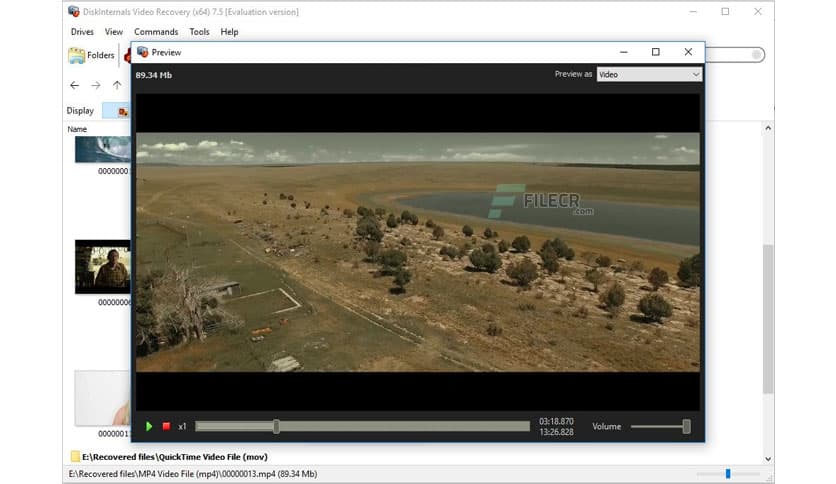Click the 03:18.870 elapsed time text
Viewport: 836px width, 484px height.
[x=556, y=421]
